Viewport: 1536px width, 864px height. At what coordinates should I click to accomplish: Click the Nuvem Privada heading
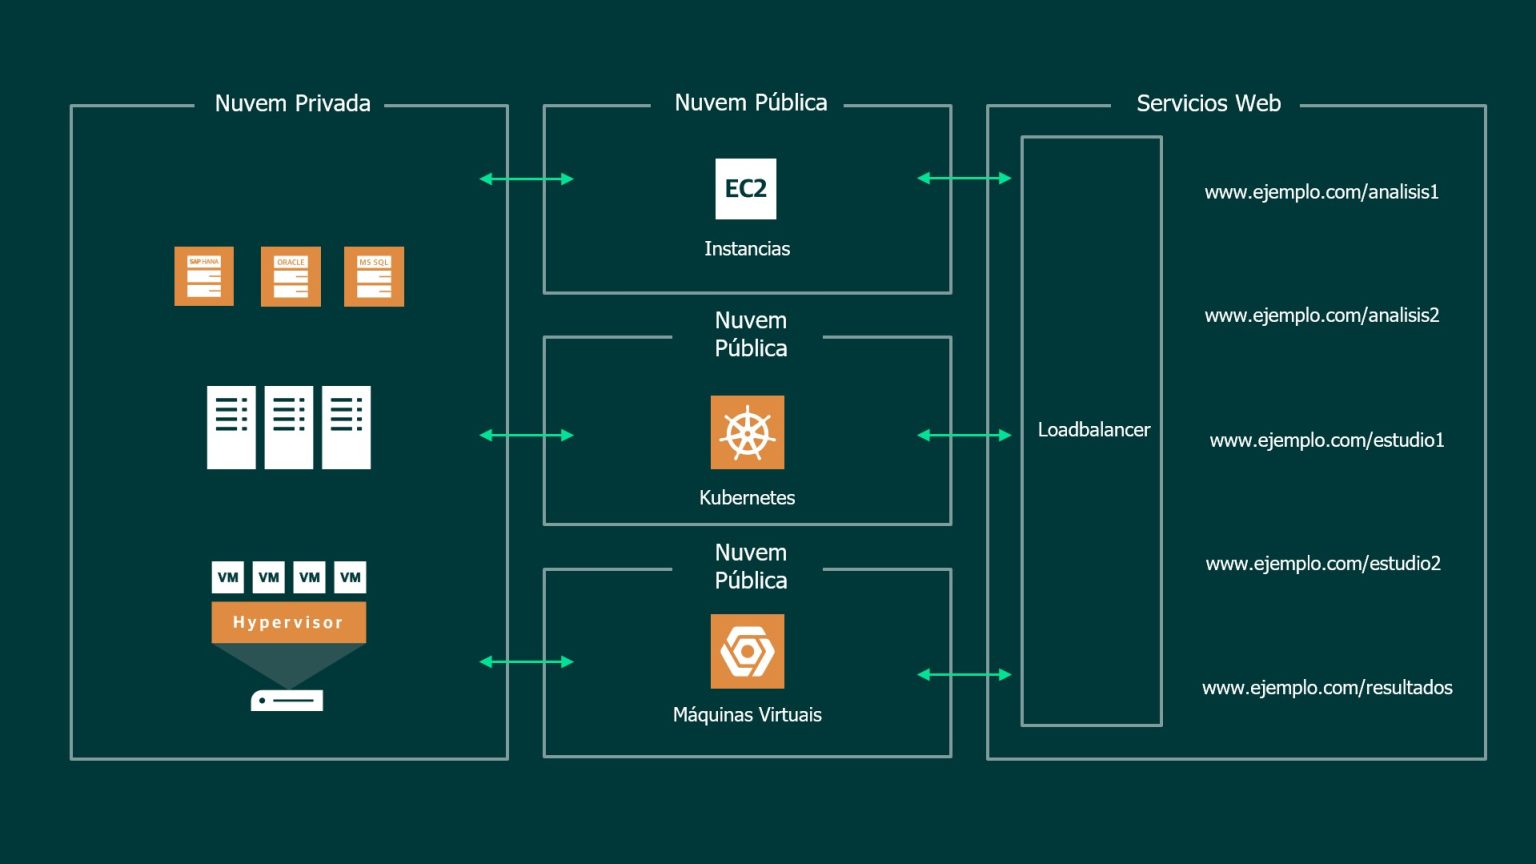pyautogui.click(x=293, y=103)
